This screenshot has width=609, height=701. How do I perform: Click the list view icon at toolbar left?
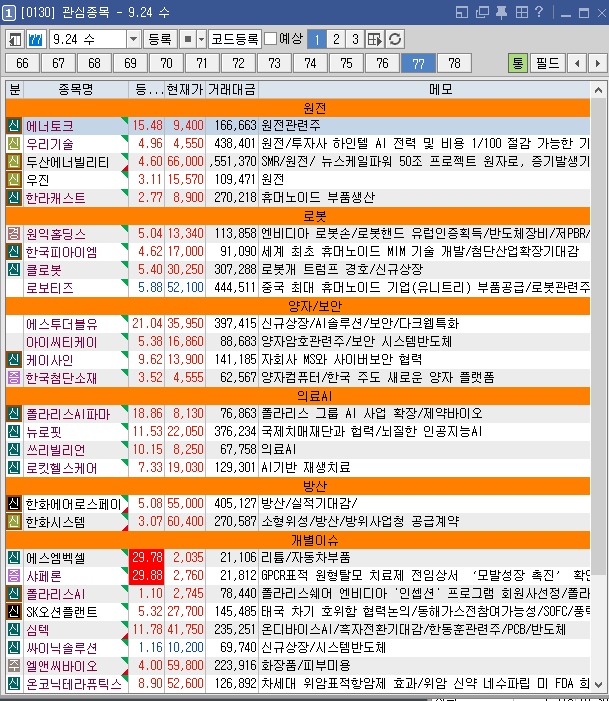16,39
